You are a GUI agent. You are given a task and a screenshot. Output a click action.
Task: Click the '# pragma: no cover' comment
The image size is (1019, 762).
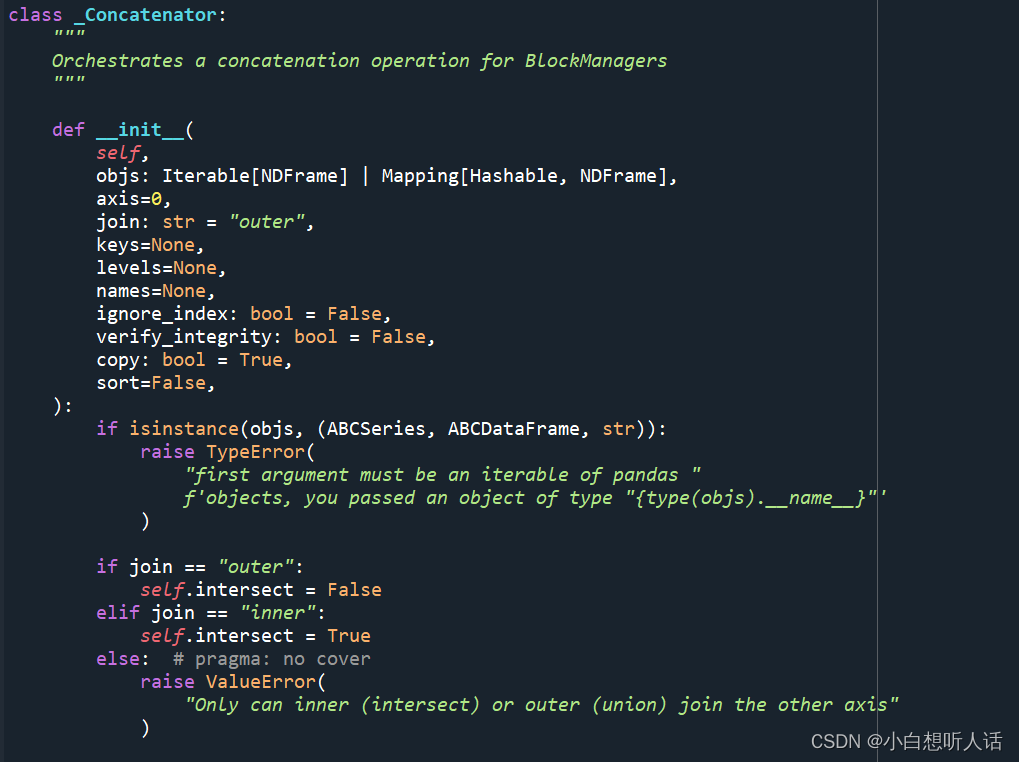[x=272, y=659]
